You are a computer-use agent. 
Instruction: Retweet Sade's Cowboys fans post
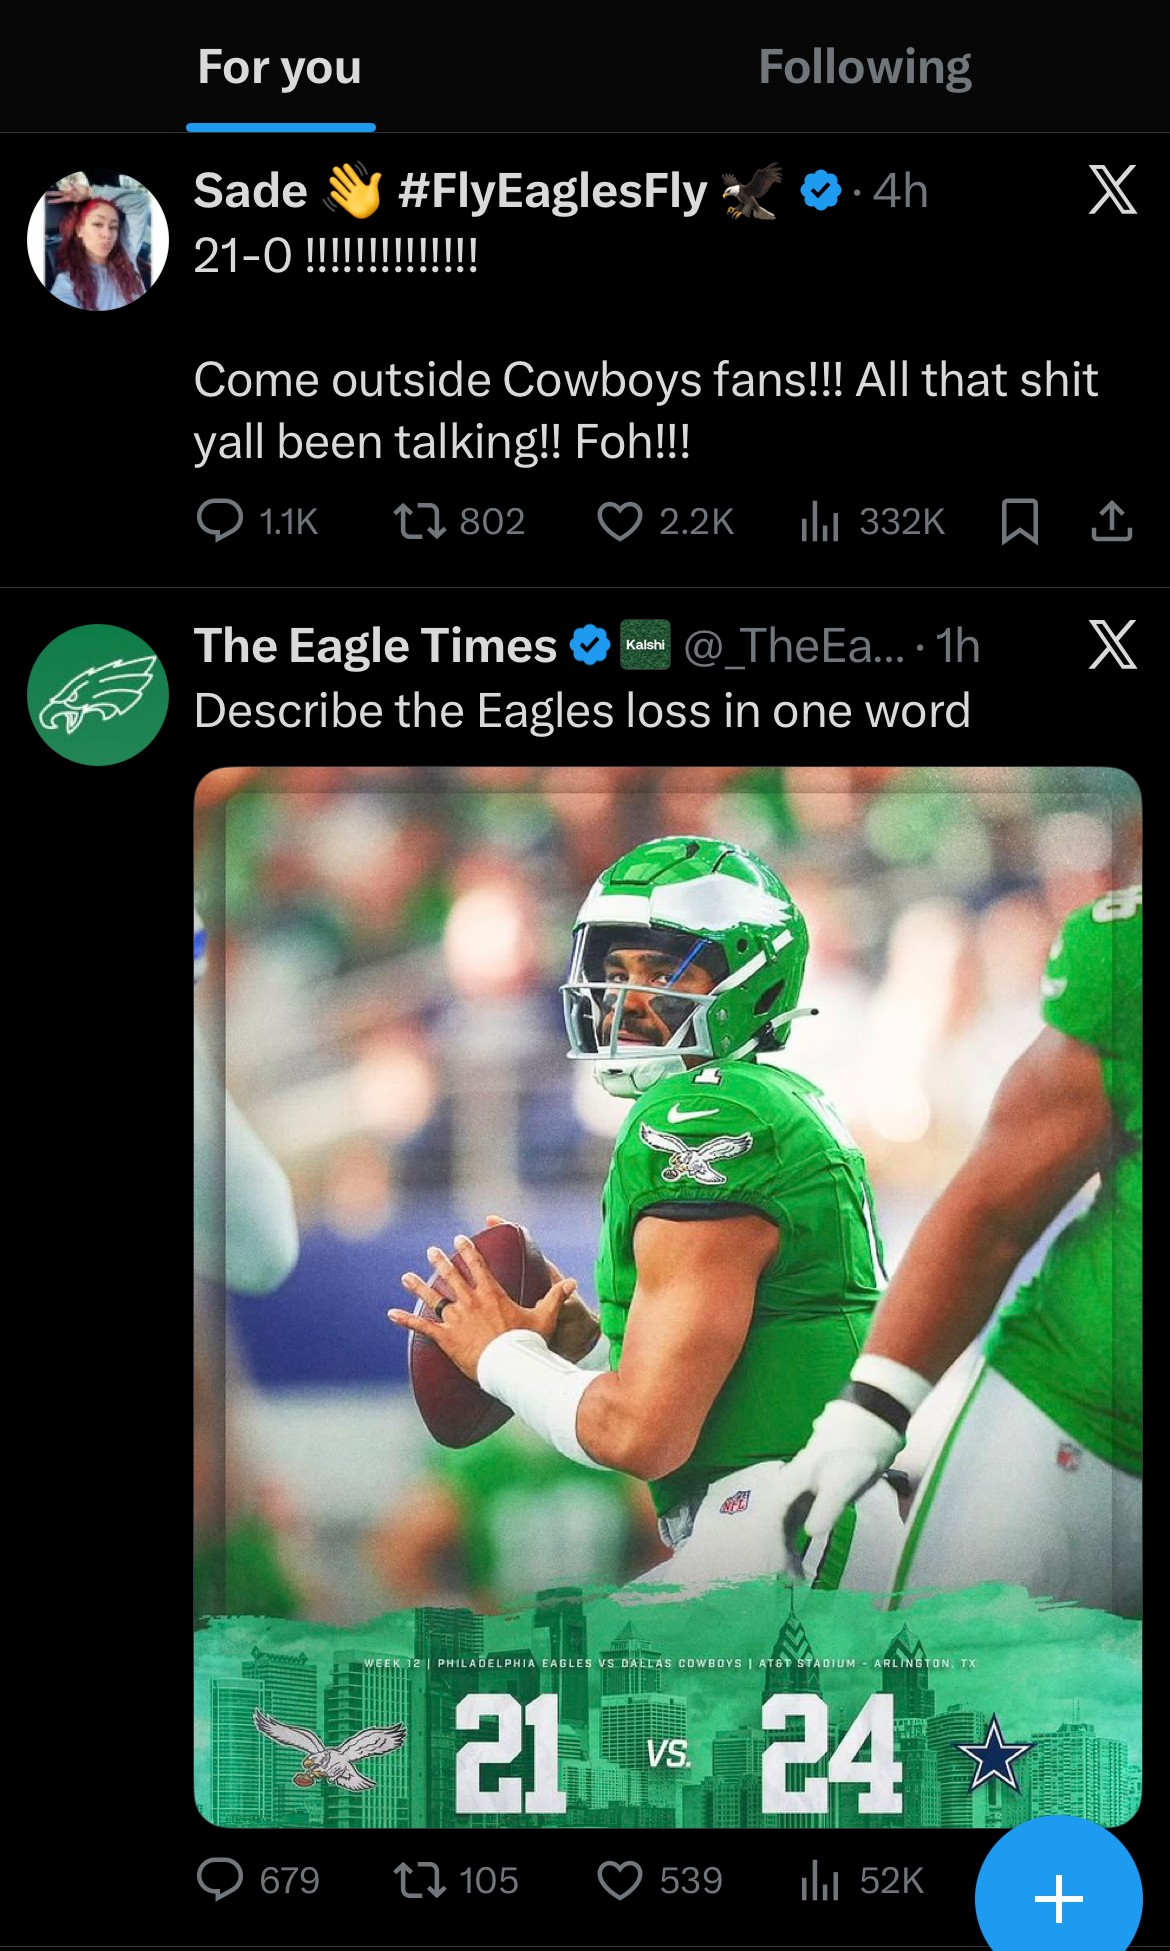coord(420,521)
